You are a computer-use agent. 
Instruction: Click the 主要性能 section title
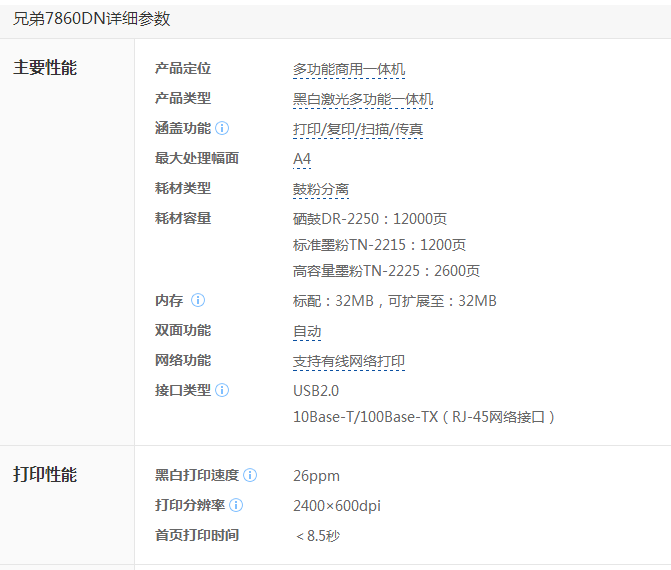pos(45,68)
